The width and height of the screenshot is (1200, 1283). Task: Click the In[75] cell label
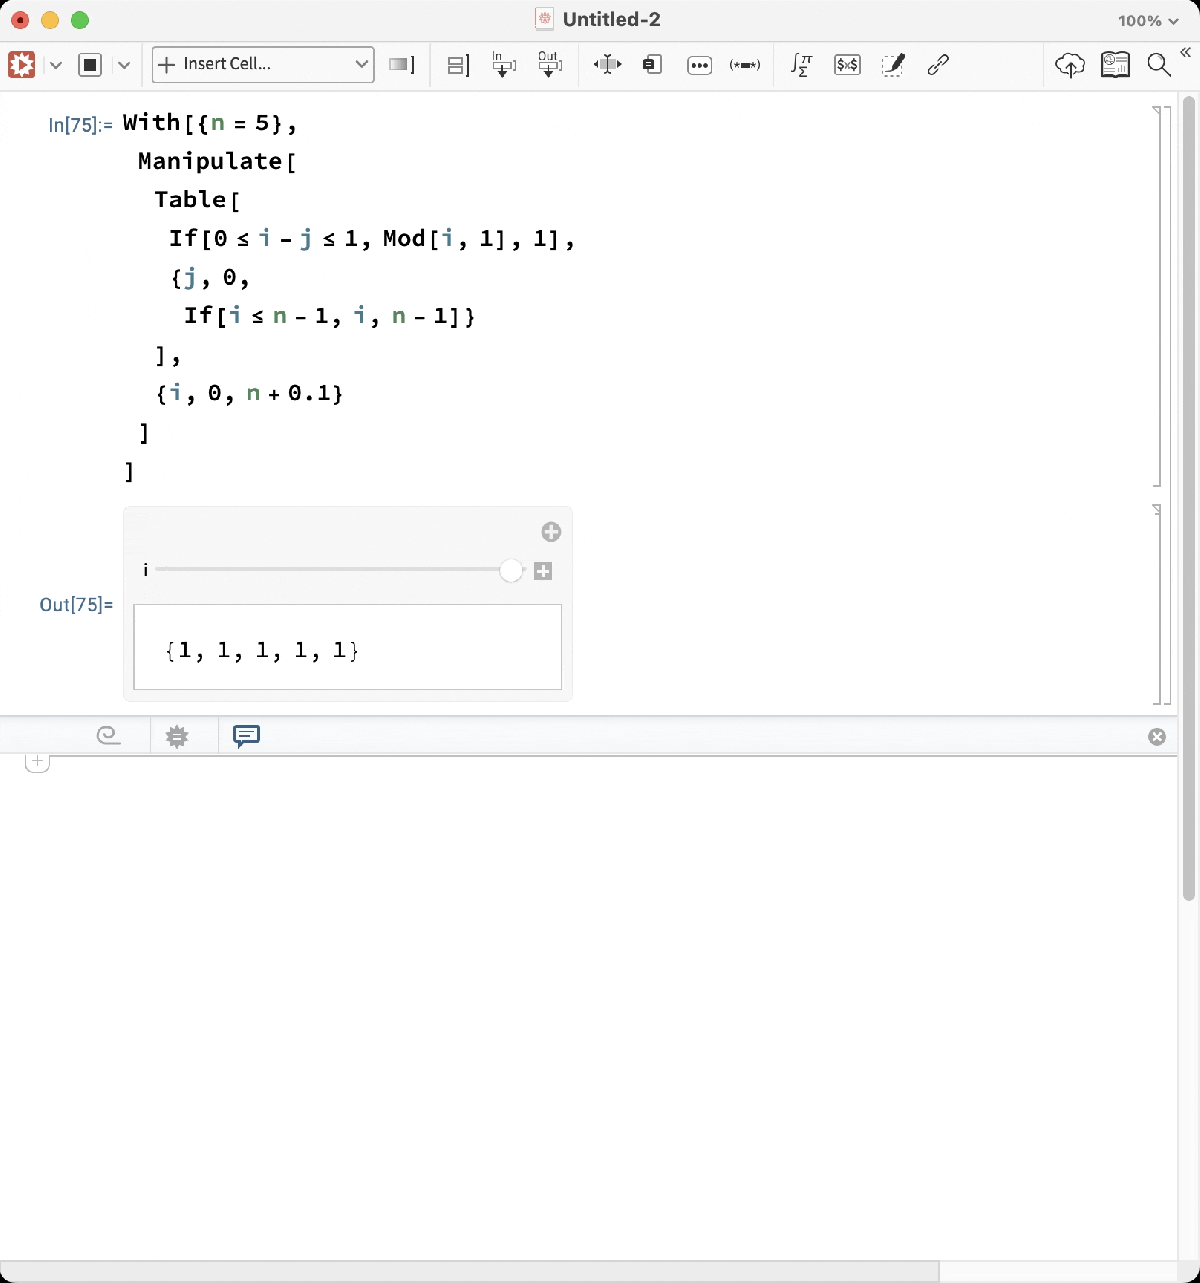(80, 125)
